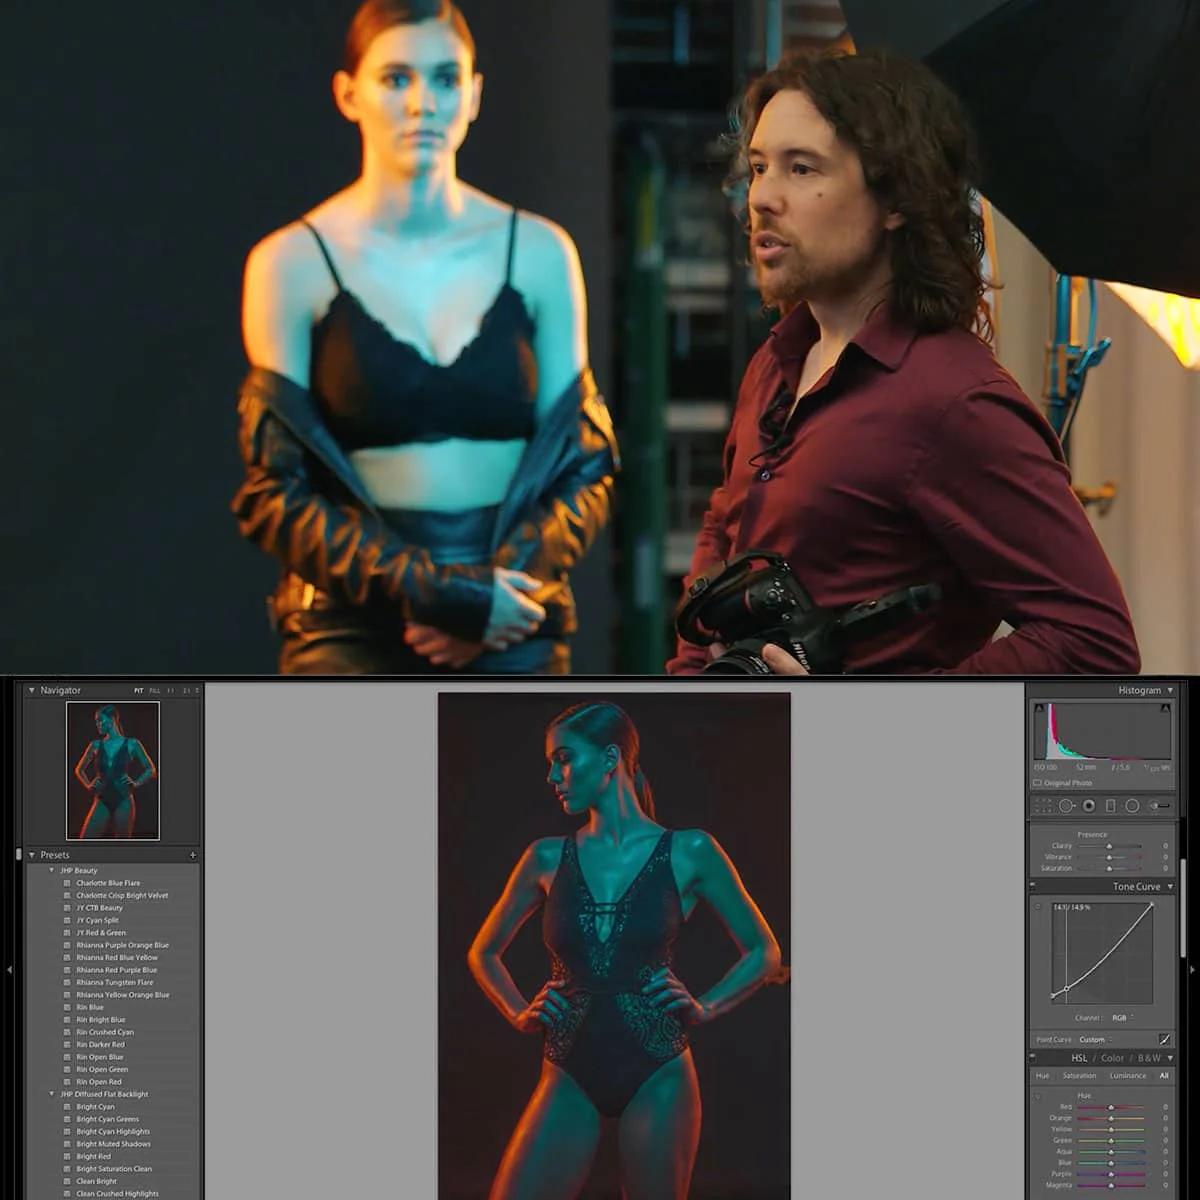
Task: Toggle the shadow clipping indicator on the histogram
Action: click(x=1039, y=707)
